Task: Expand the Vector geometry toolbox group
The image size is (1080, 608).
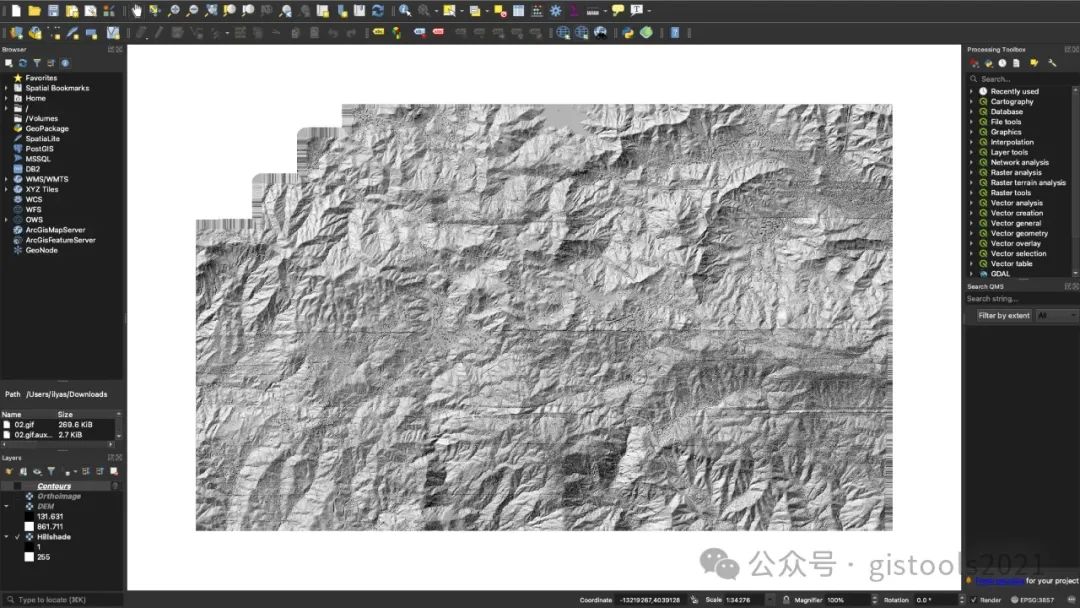Action: 972,233
